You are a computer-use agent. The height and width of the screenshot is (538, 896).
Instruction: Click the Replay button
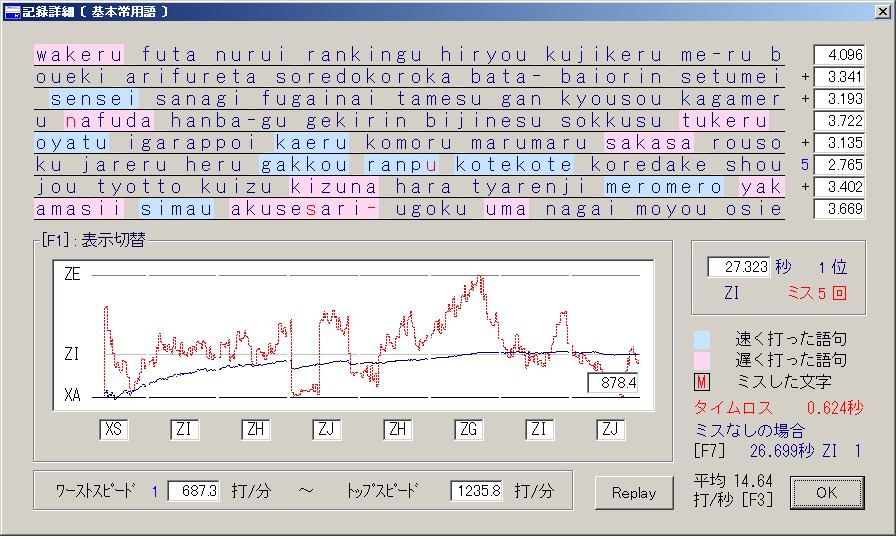pos(634,493)
